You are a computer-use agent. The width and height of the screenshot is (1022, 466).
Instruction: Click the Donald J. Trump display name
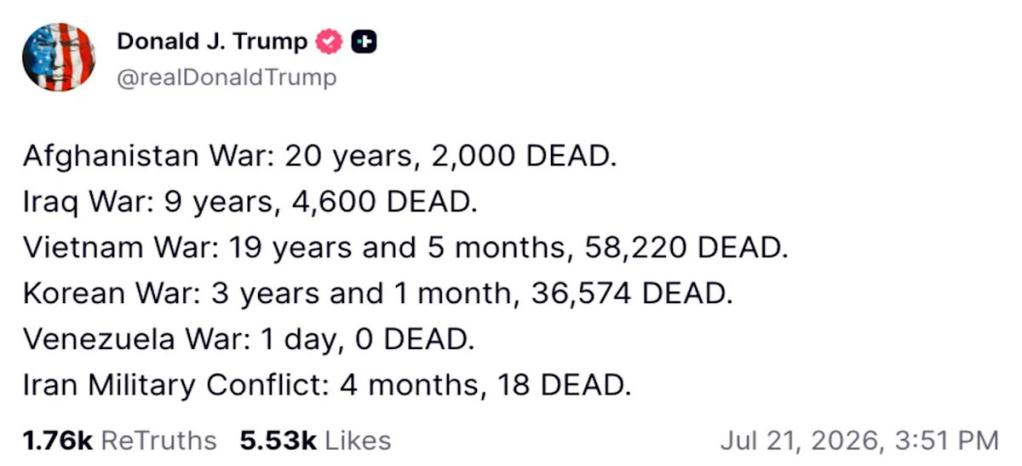click(212, 42)
